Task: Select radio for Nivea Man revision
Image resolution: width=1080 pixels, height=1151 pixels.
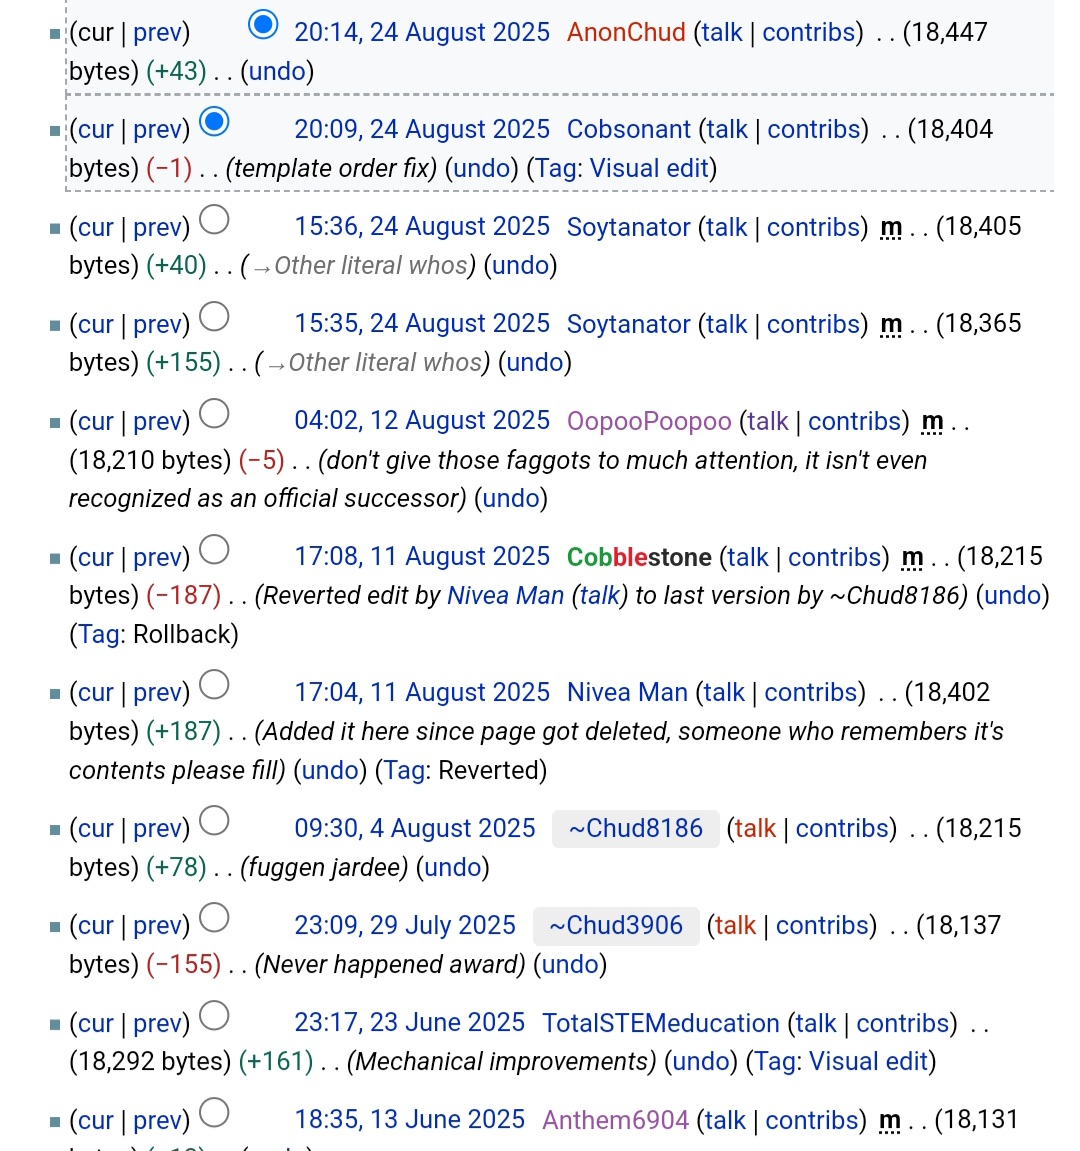Action: point(214,685)
